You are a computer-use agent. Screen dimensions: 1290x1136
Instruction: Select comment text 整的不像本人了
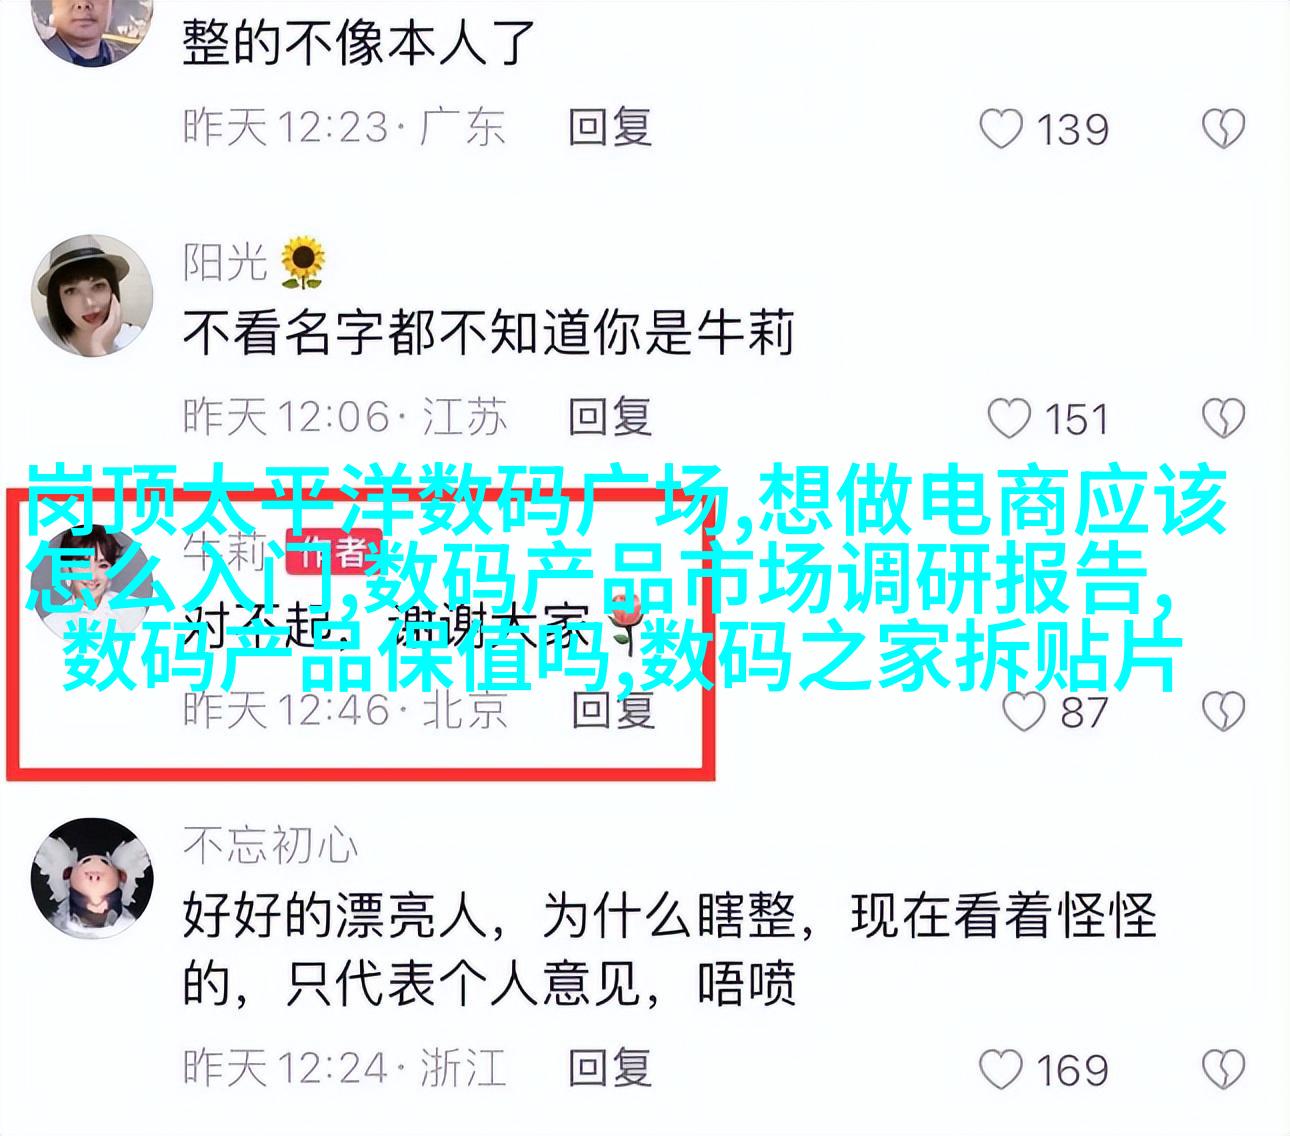360,43
